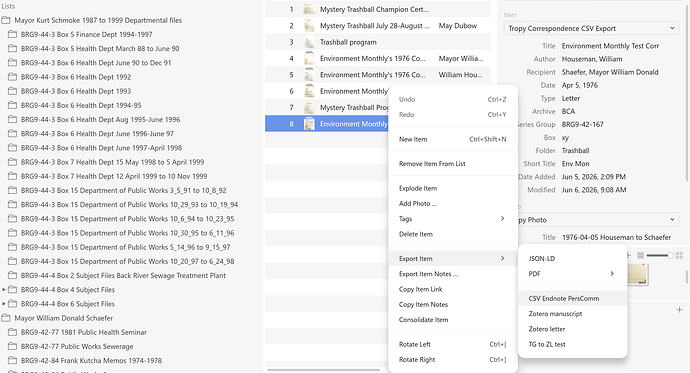Click folder icon of Box 6 Health Dept 1994-95
This screenshot has width=690, height=373.
13,105
